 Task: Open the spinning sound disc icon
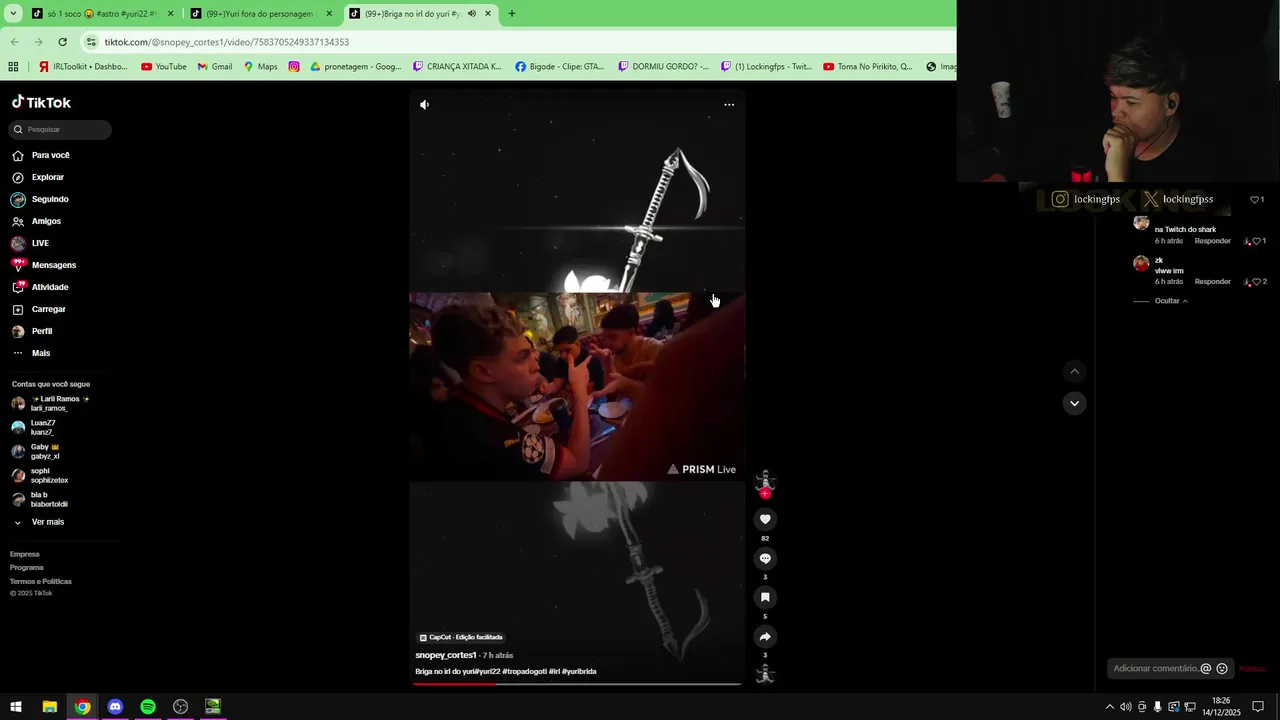[765, 674]
